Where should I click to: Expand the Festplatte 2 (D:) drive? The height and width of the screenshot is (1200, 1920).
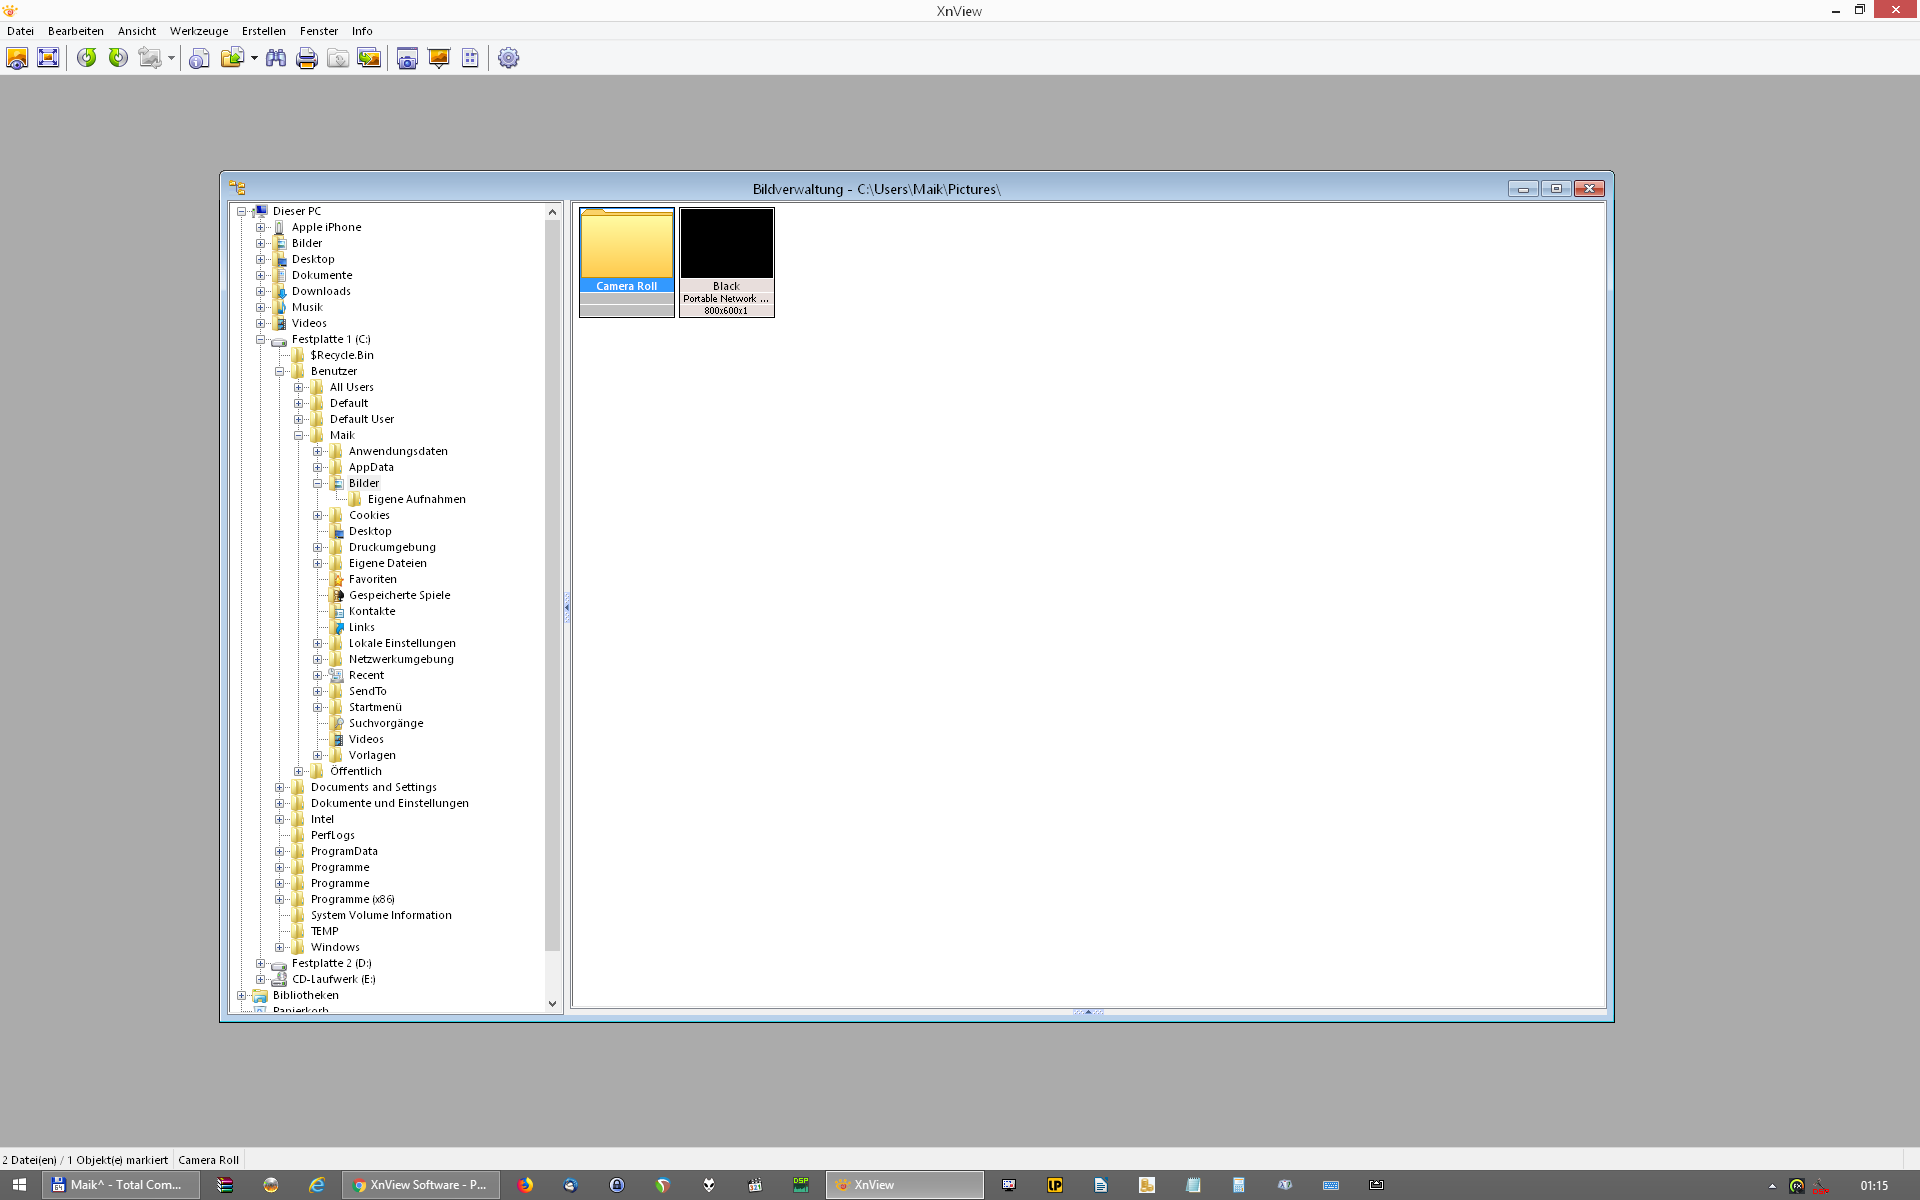click(x=261, y=963)
